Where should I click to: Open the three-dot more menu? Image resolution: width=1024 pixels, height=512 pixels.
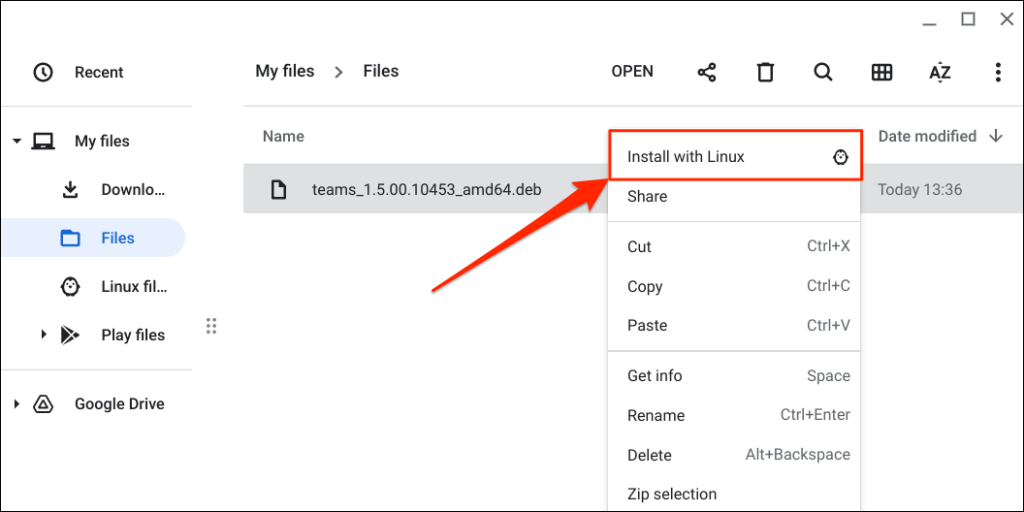[x=997, y=72]
